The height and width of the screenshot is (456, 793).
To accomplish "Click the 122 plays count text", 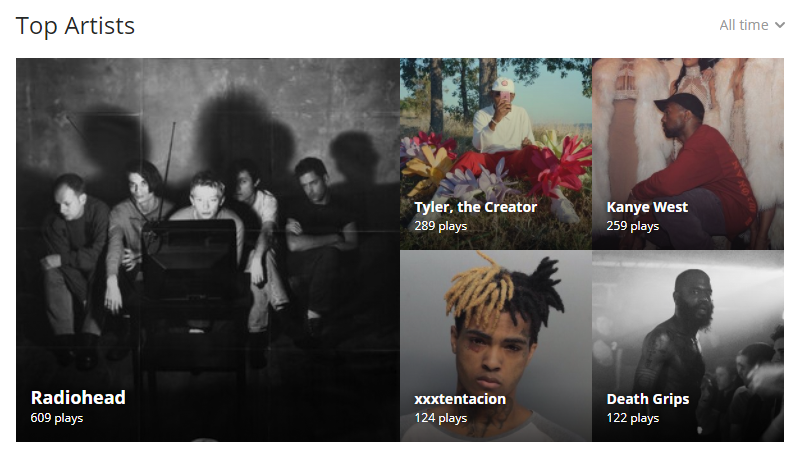I will 633,418.
